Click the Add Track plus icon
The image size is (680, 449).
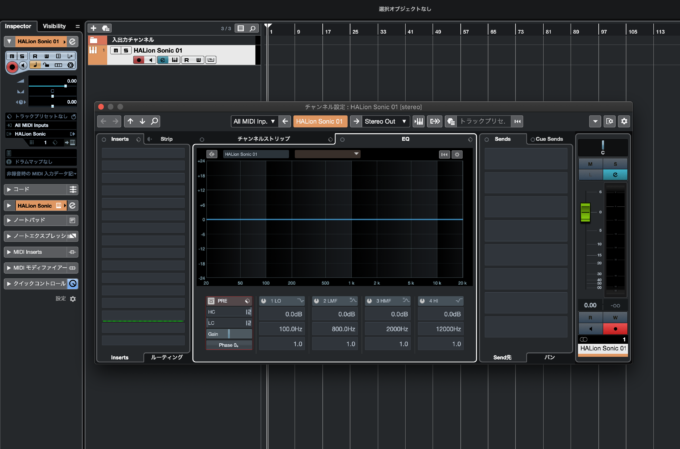click(x=93, y=28)
